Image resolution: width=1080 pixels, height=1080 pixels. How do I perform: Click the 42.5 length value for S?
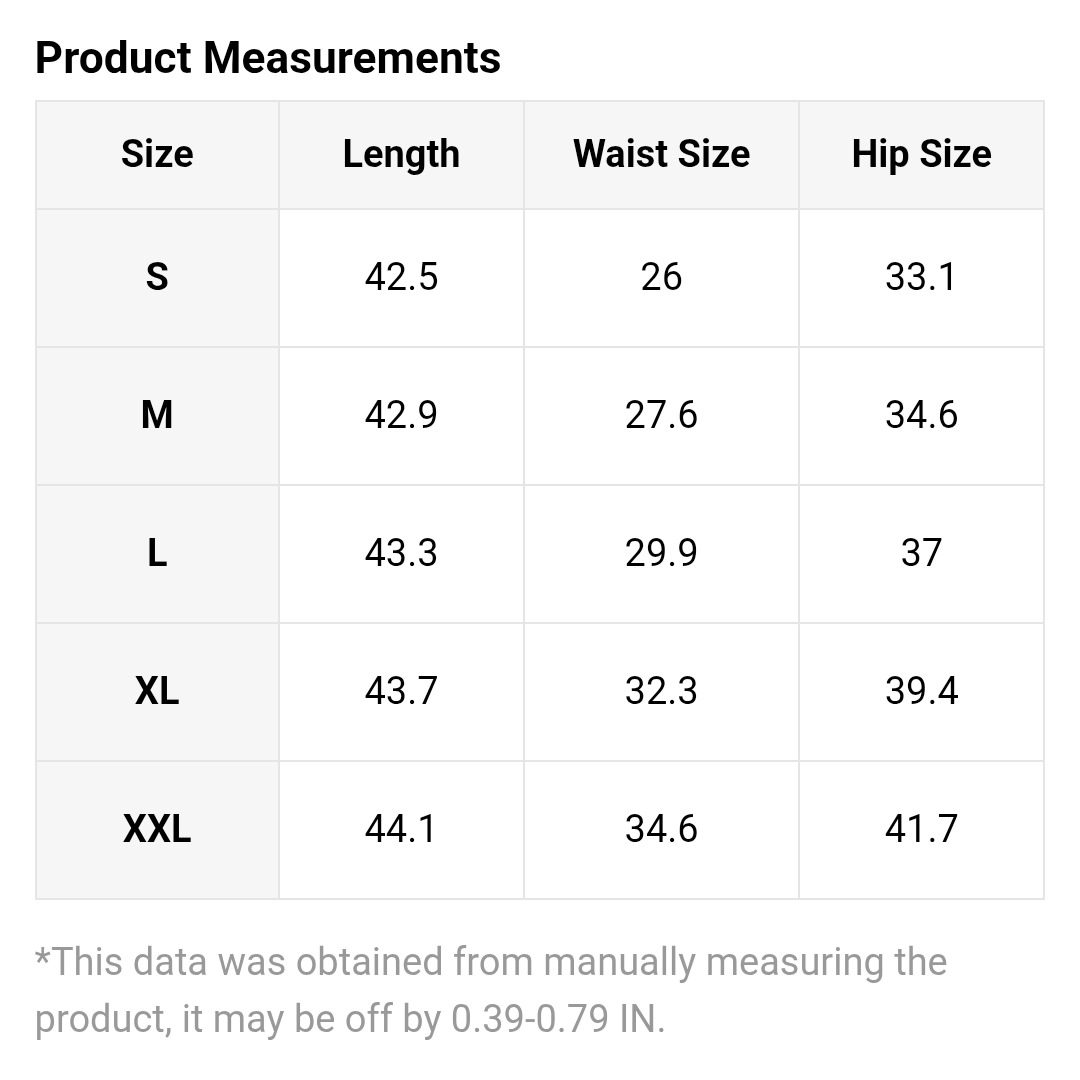coord(401,277)
